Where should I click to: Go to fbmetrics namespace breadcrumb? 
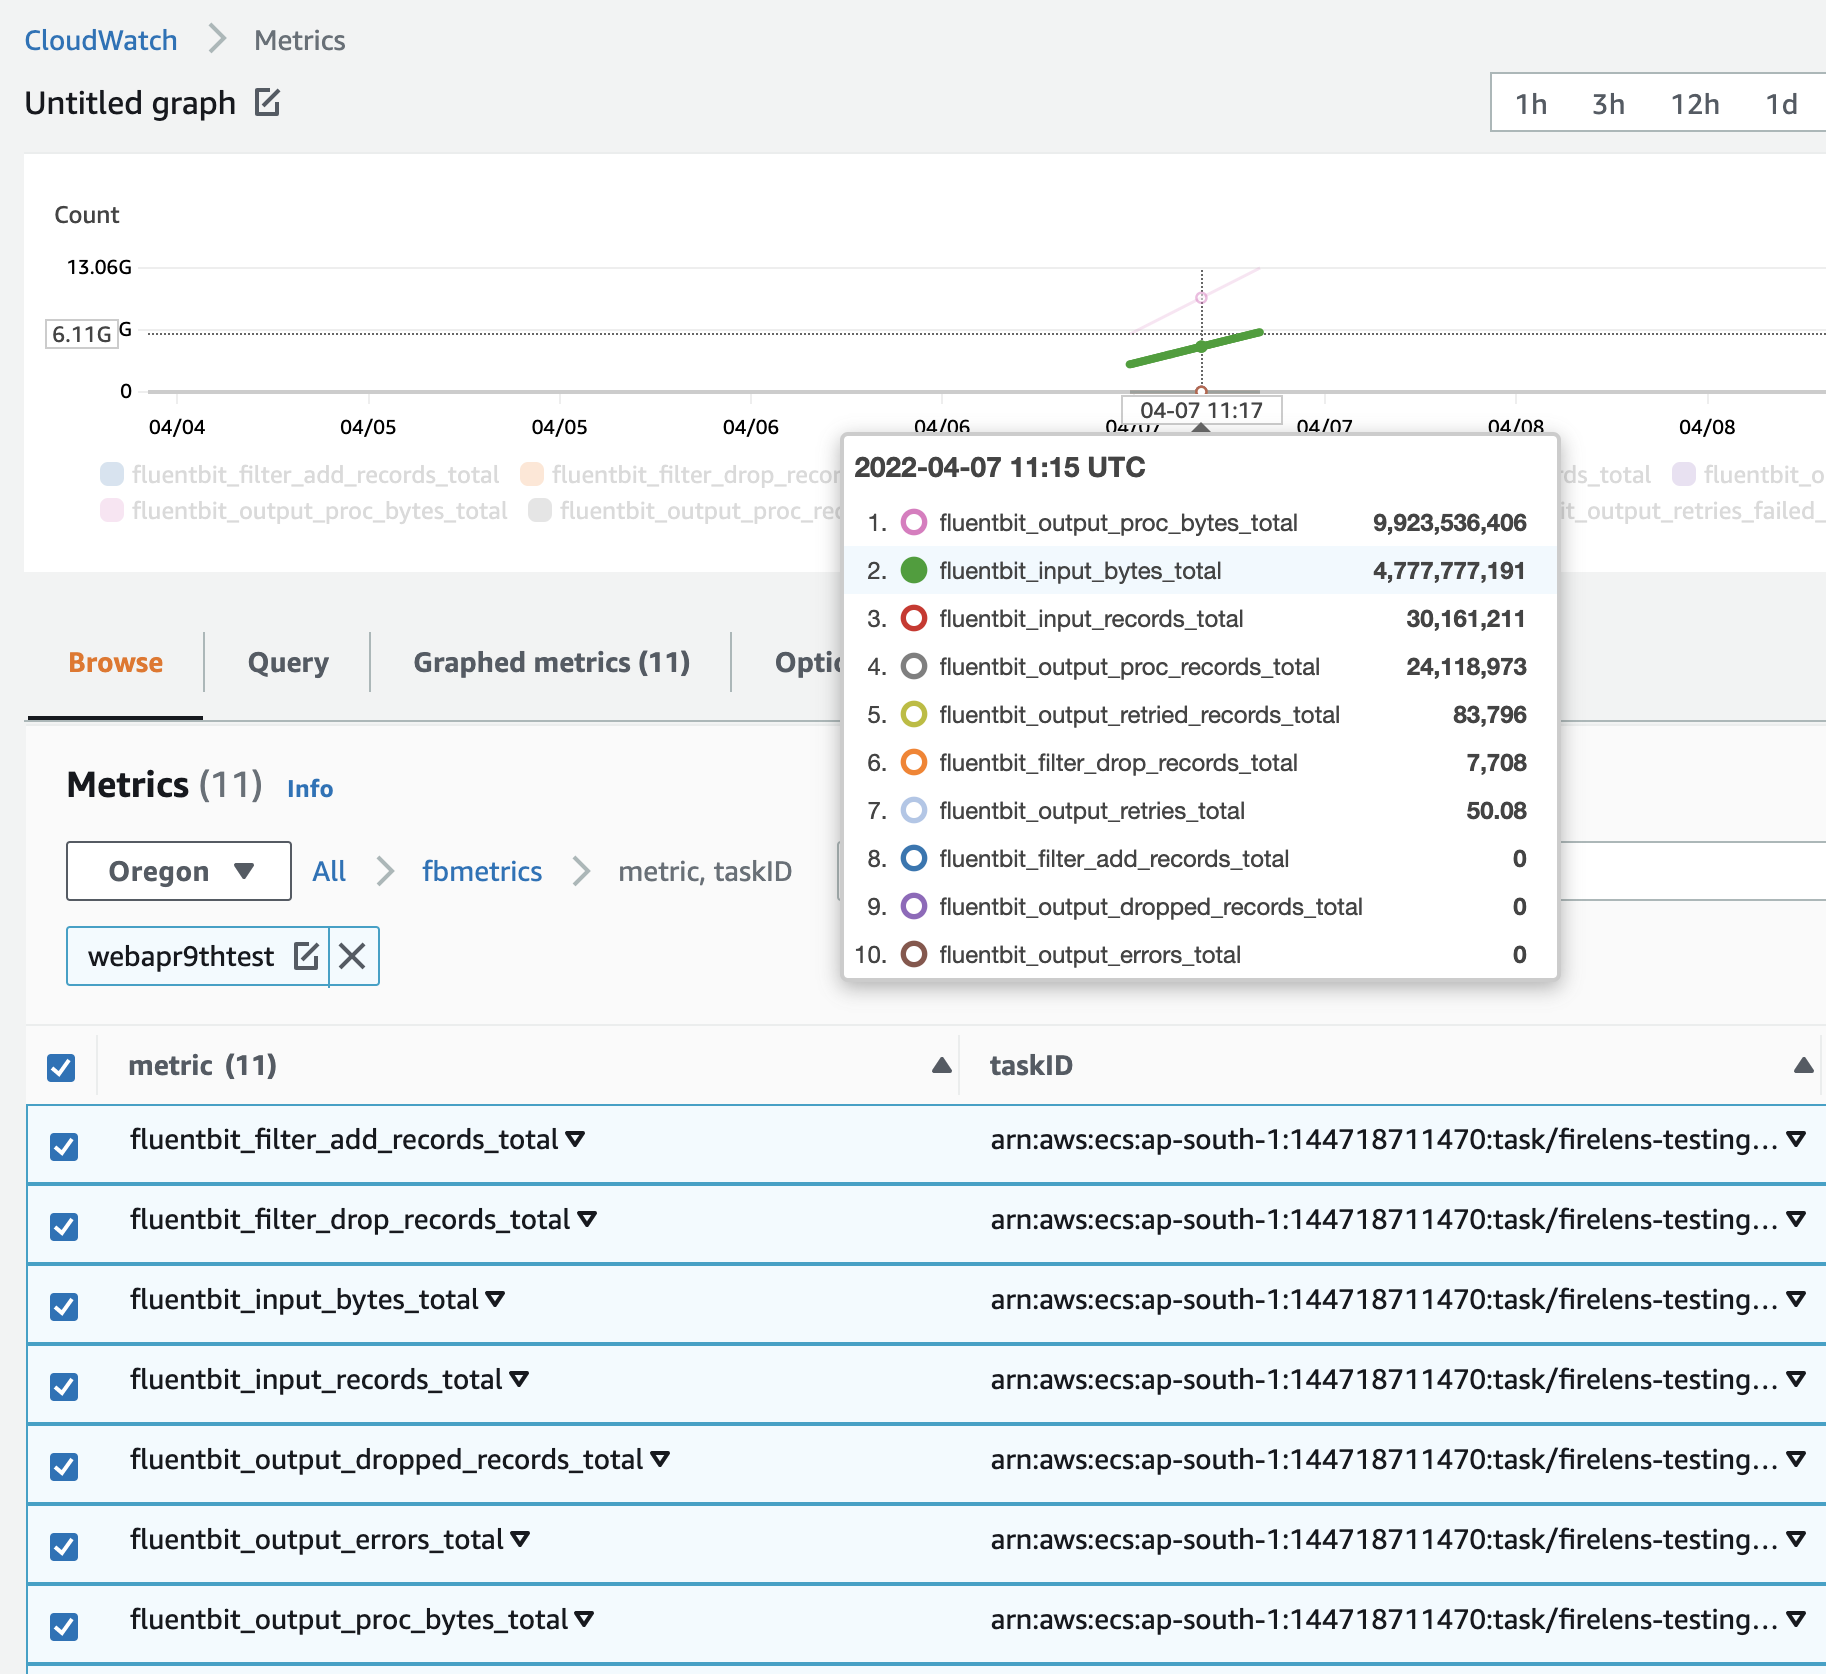coord(482,871)
